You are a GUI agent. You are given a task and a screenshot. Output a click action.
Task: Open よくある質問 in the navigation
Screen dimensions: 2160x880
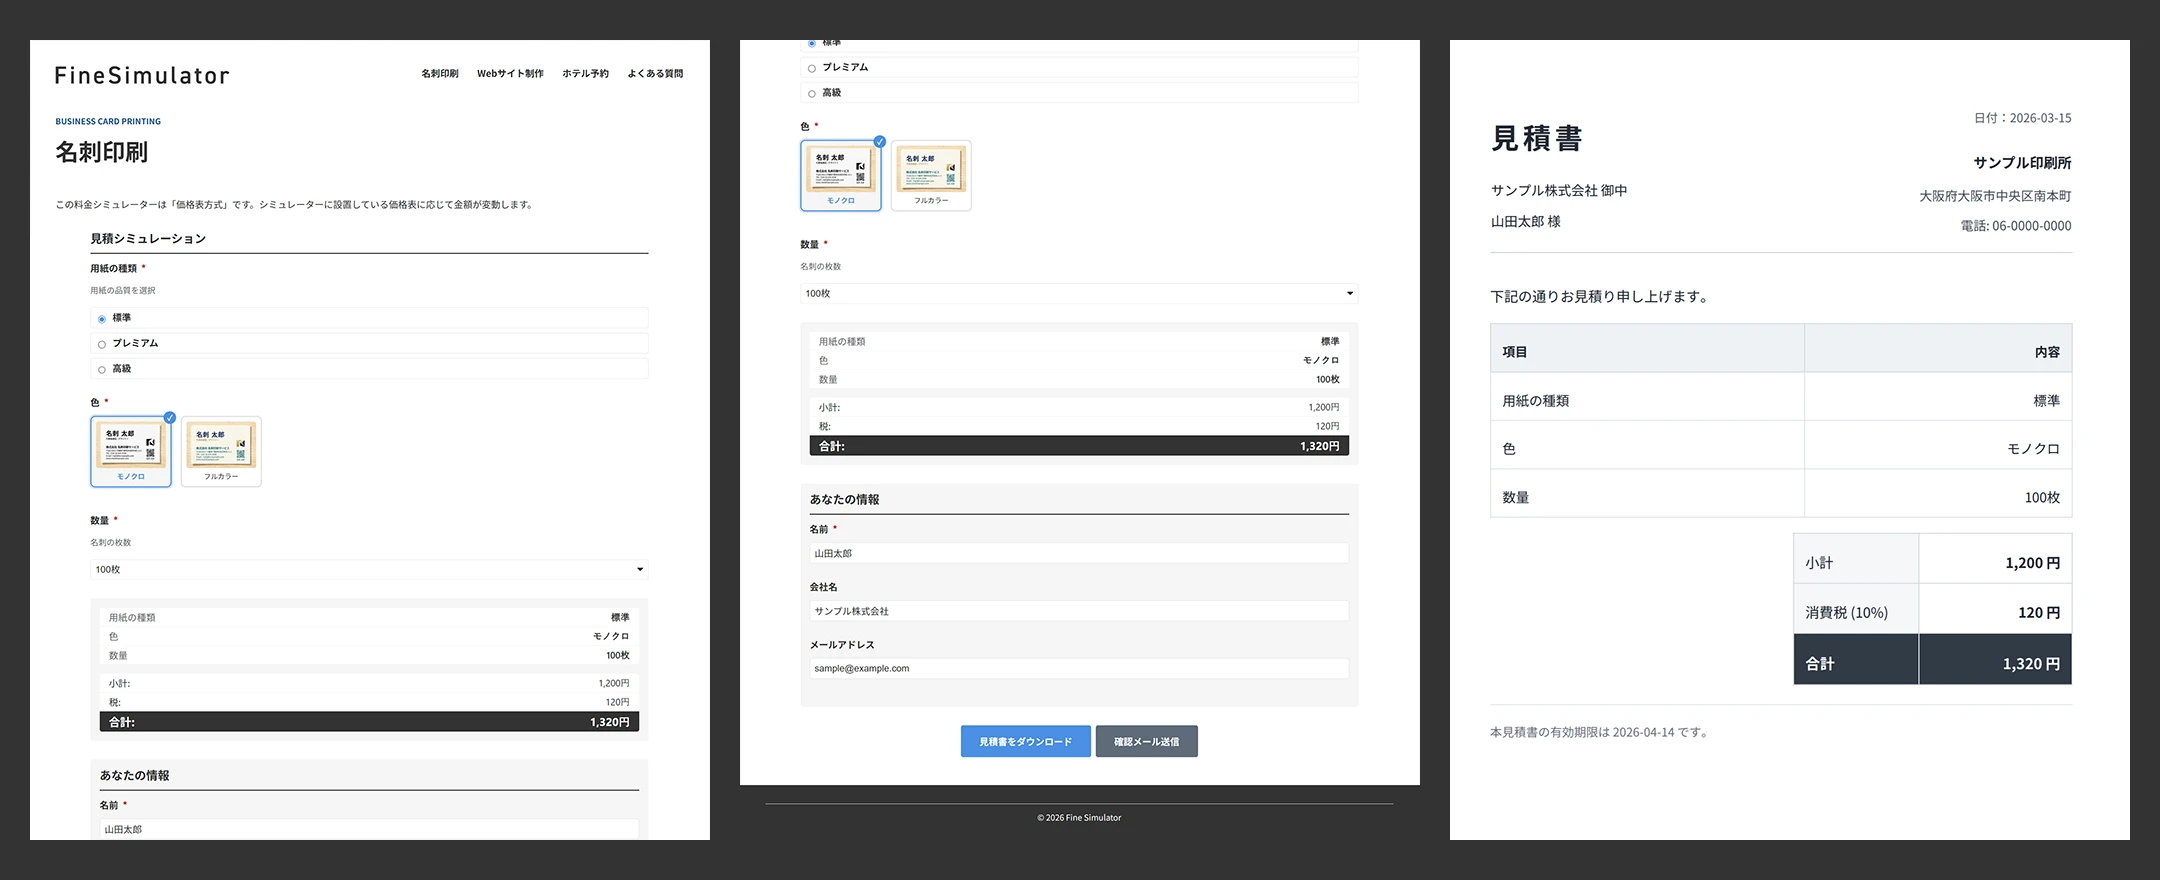(x=655, y=74)
